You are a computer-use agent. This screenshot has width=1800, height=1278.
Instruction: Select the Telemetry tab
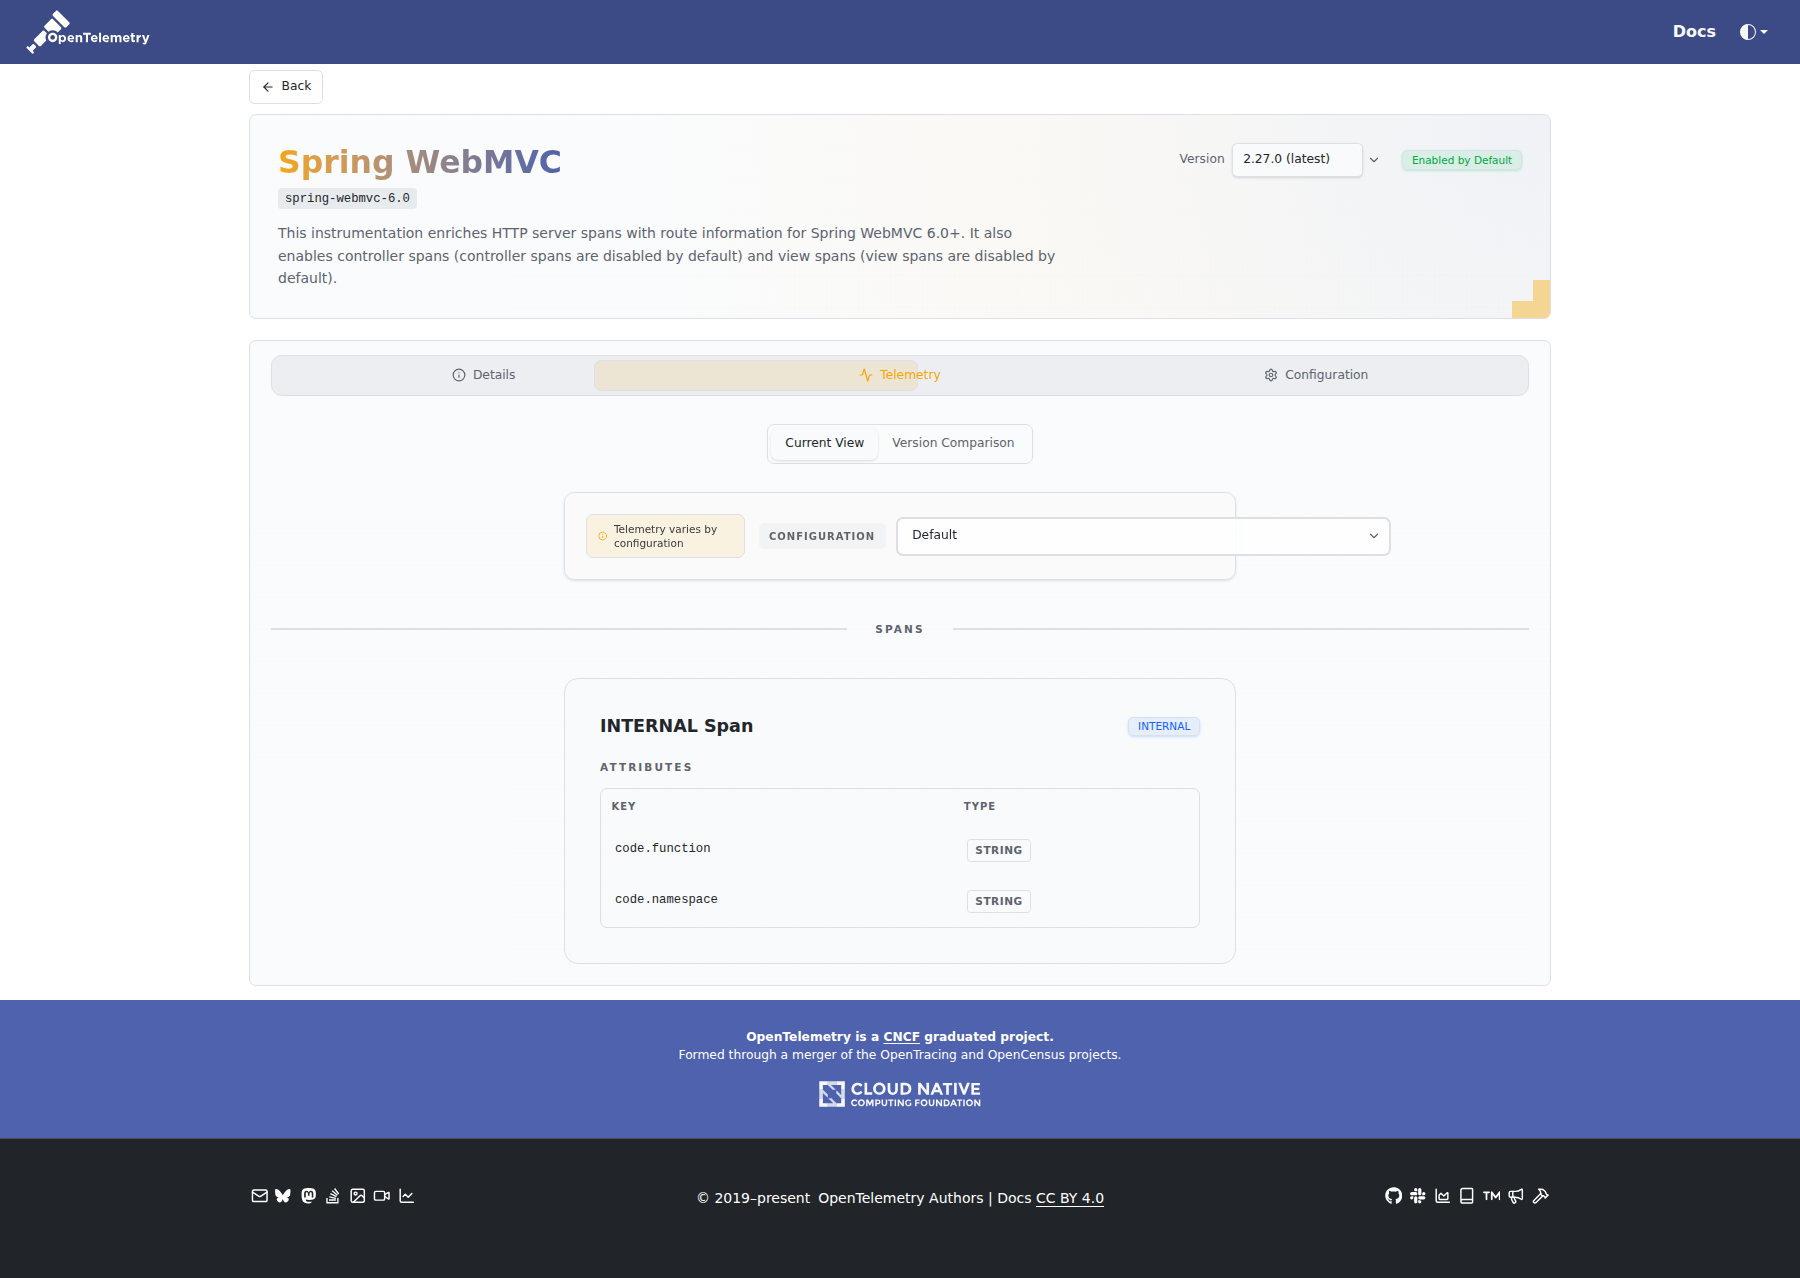click(x=900, y=375)
